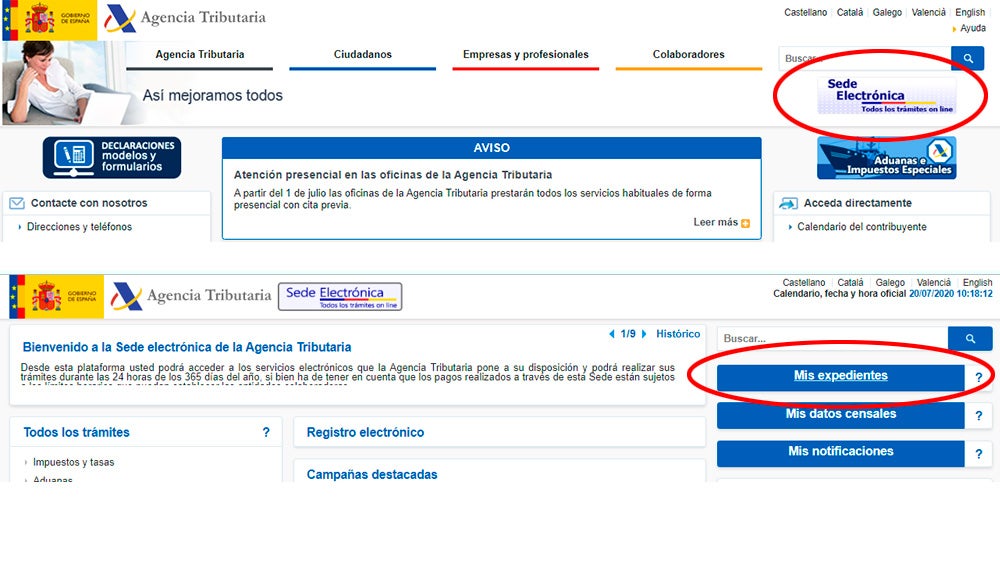Click the Agencia Tributaria logo in upper page
1000x567 pixels.
(185, 18)
